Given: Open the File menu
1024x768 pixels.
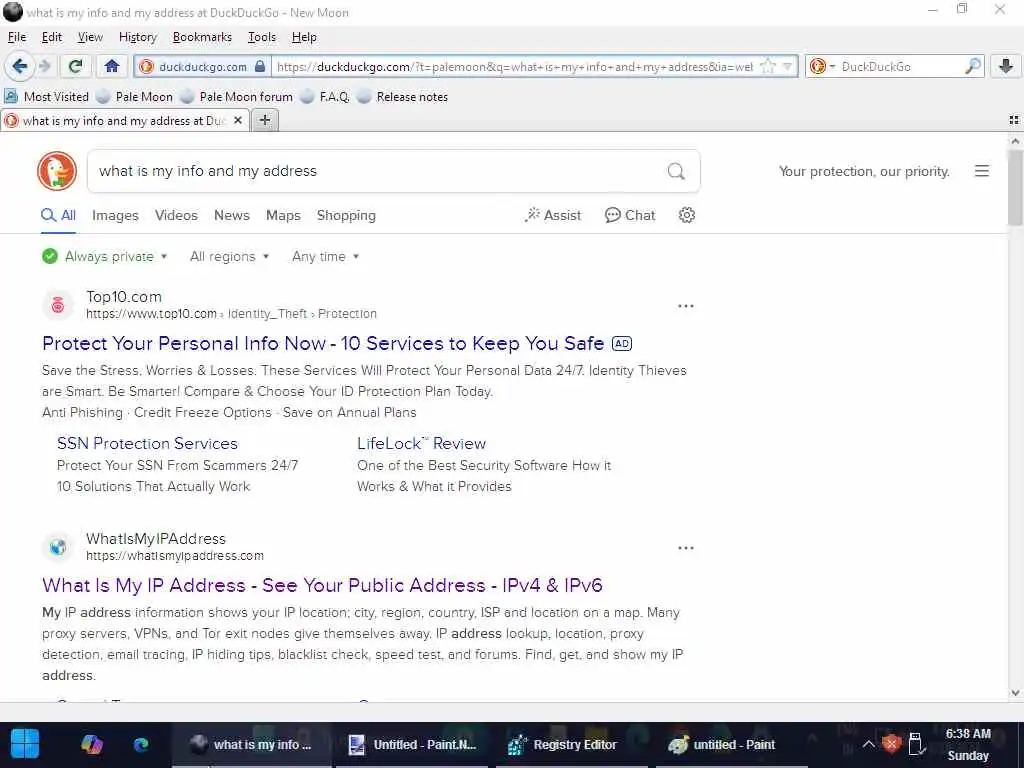Looking at the screenshot, I should [17, 37].
